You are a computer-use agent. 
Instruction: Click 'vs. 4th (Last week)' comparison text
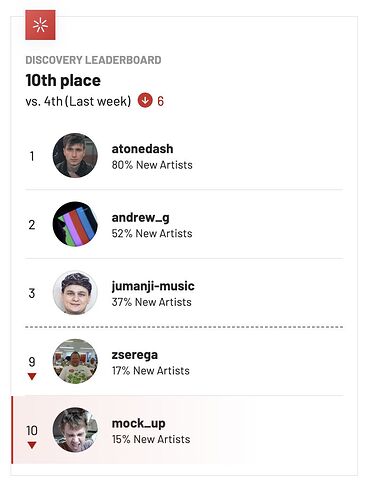(78, 101)
